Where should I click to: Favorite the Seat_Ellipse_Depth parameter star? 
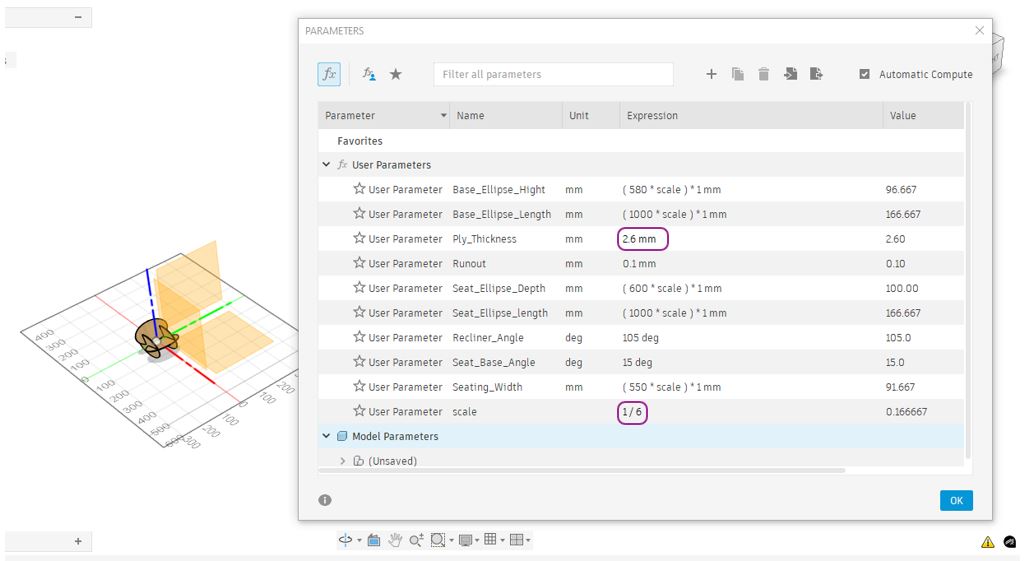[x=359, y=287]
